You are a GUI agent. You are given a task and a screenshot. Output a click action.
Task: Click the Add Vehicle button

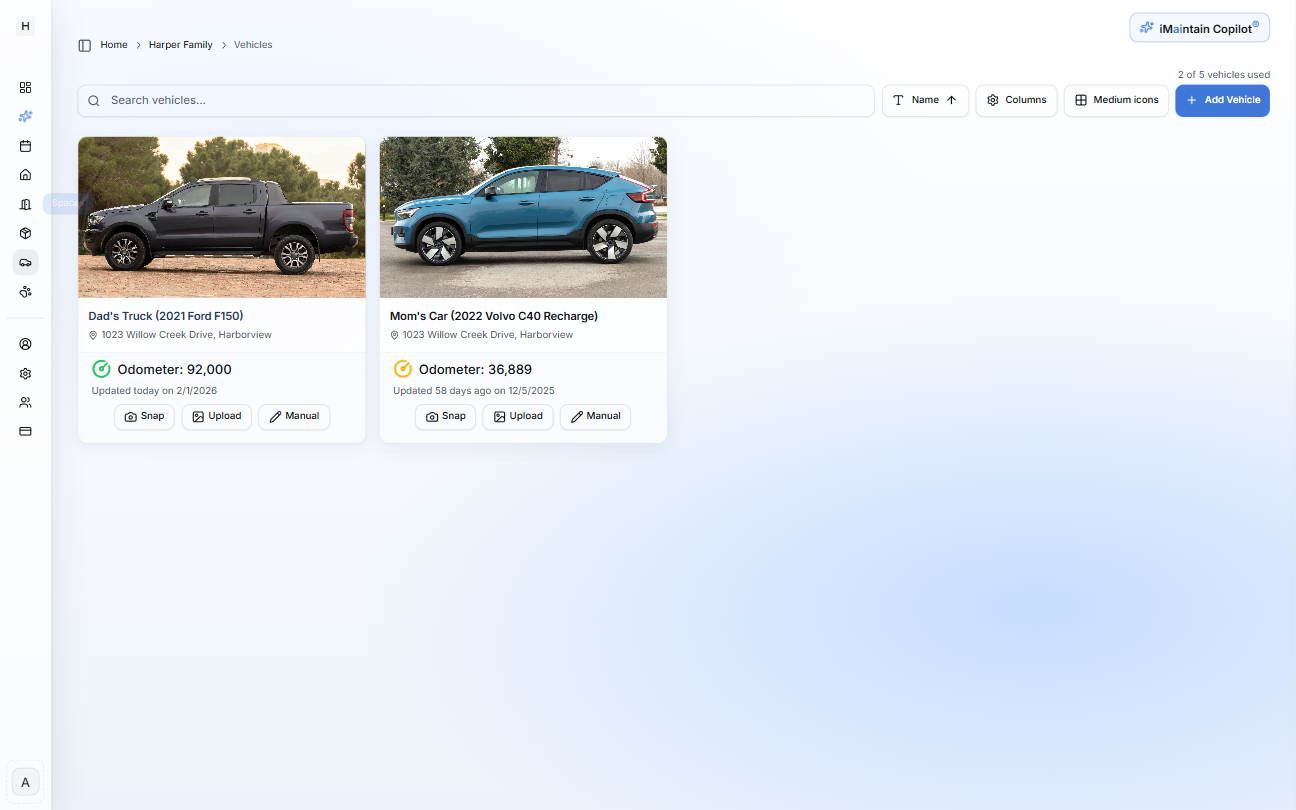(x=1222, y=100)
